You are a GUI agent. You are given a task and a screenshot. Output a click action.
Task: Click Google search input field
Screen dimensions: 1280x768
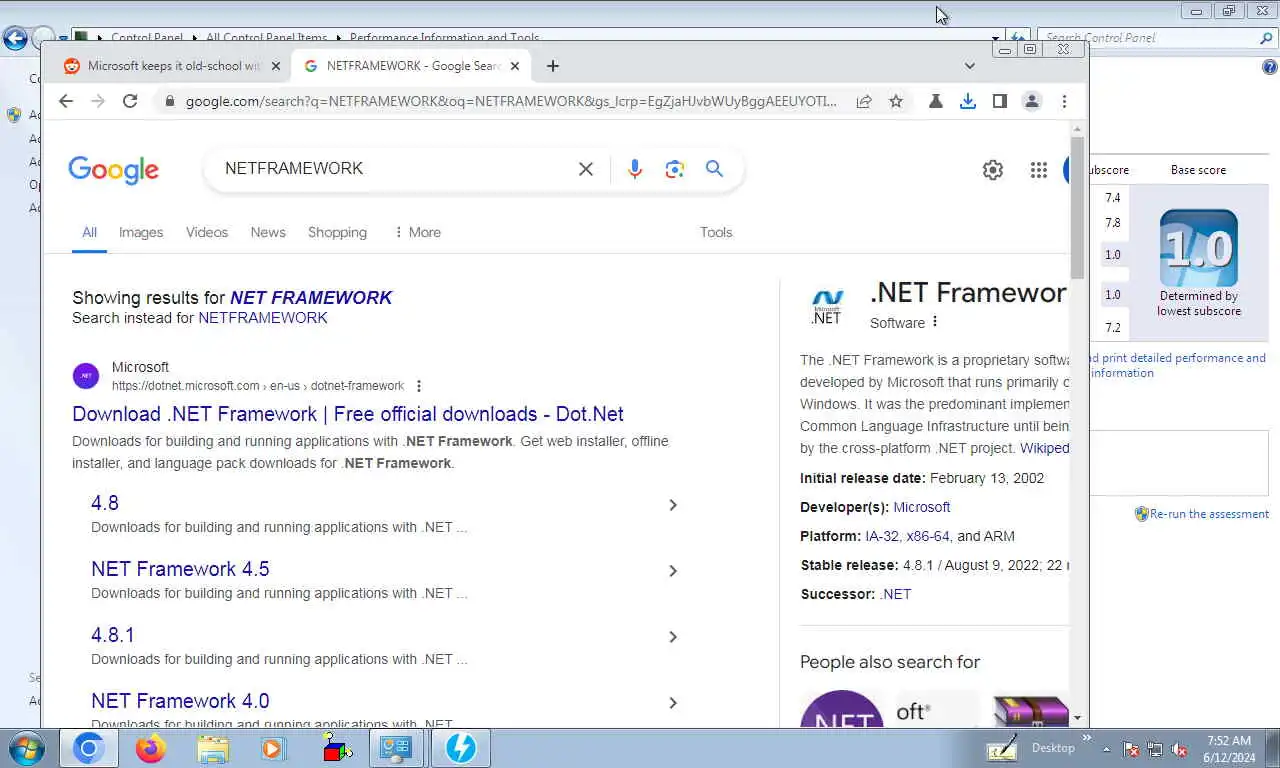pyautogui.click(x=395, y=169)
